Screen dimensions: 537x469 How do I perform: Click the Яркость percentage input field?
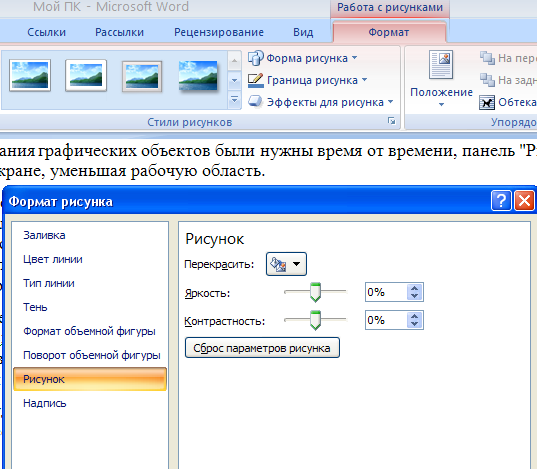[386, 292]
